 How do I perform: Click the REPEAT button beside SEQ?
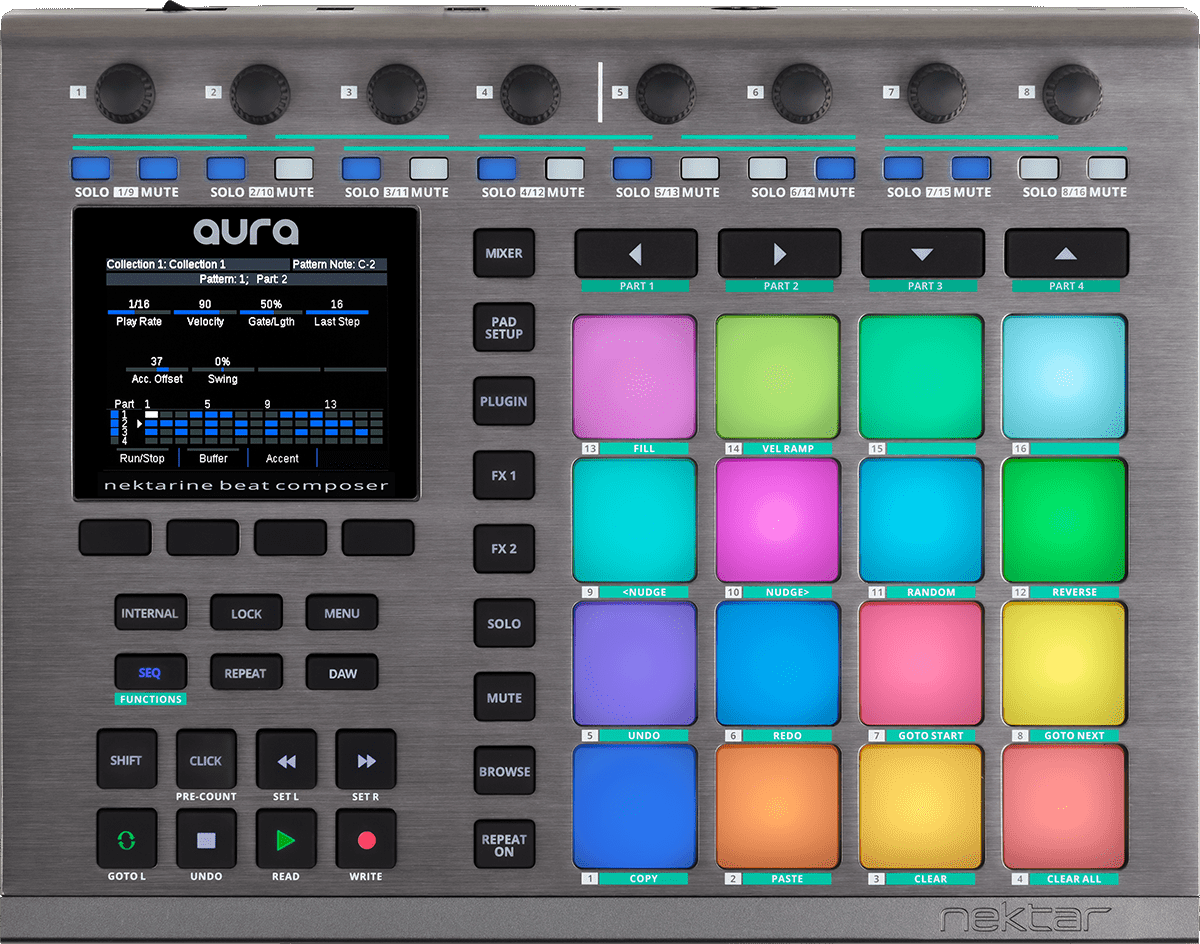pos(246,673)
